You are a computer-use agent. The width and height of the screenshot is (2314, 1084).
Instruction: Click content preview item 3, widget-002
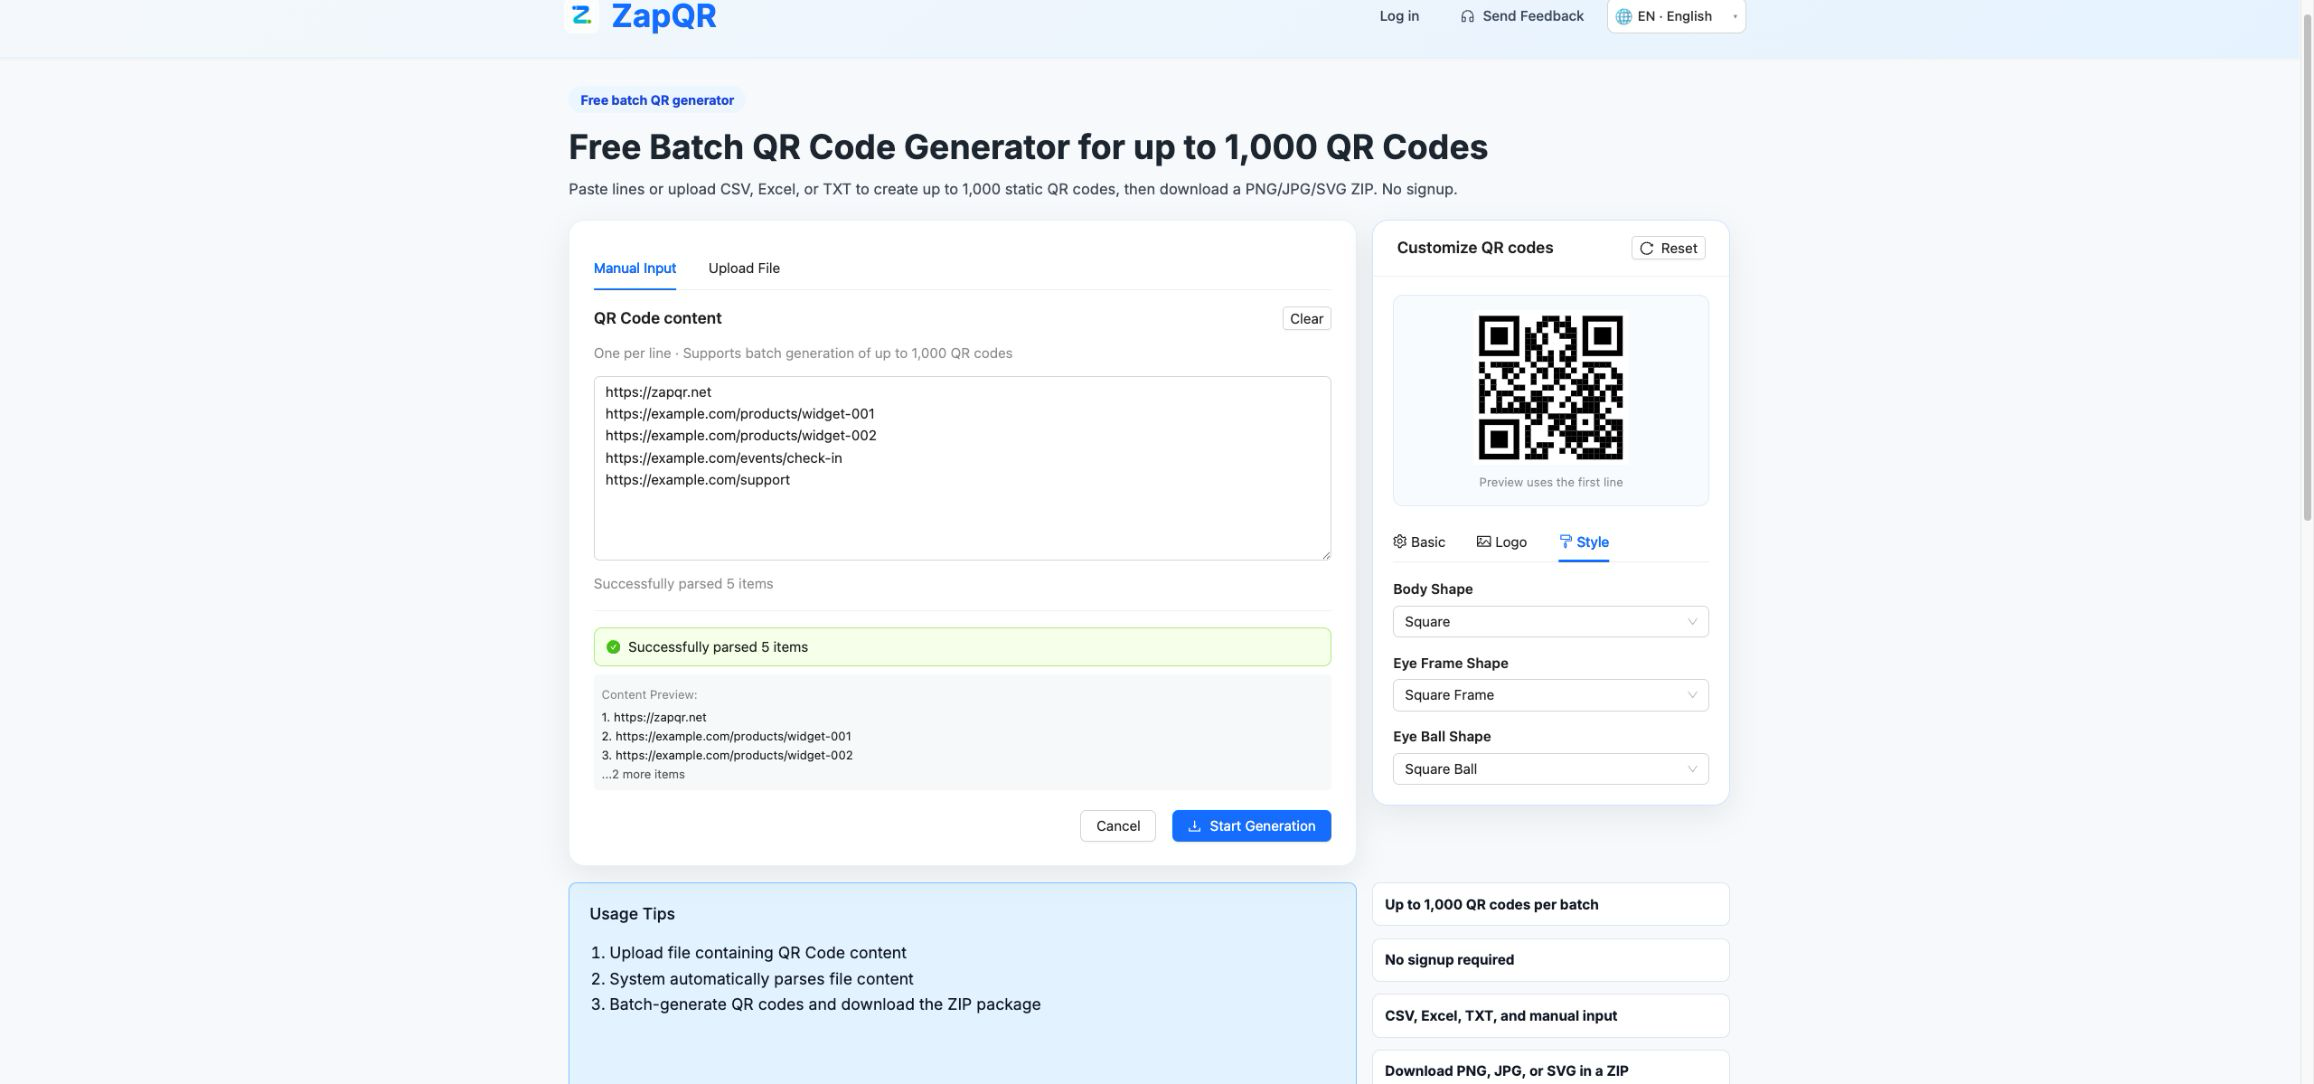point(727,756)
